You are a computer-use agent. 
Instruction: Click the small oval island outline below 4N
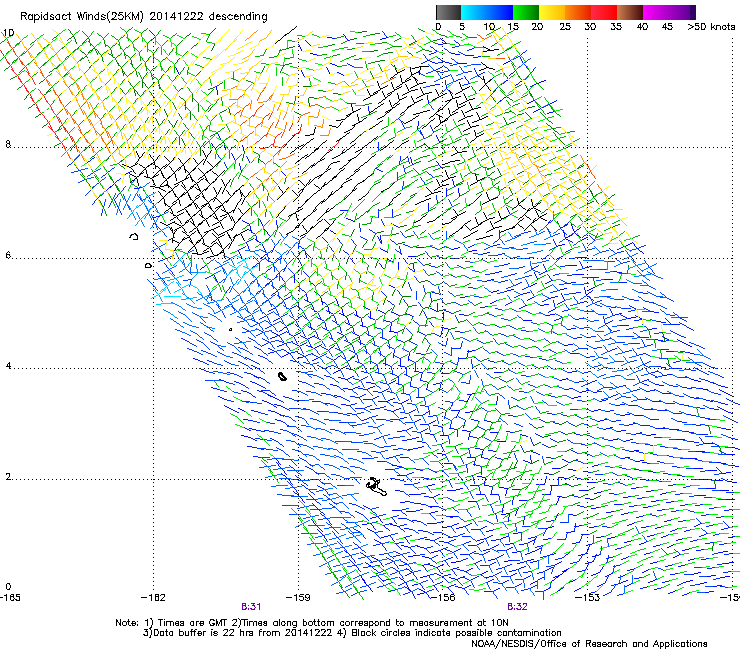[282, 376]
